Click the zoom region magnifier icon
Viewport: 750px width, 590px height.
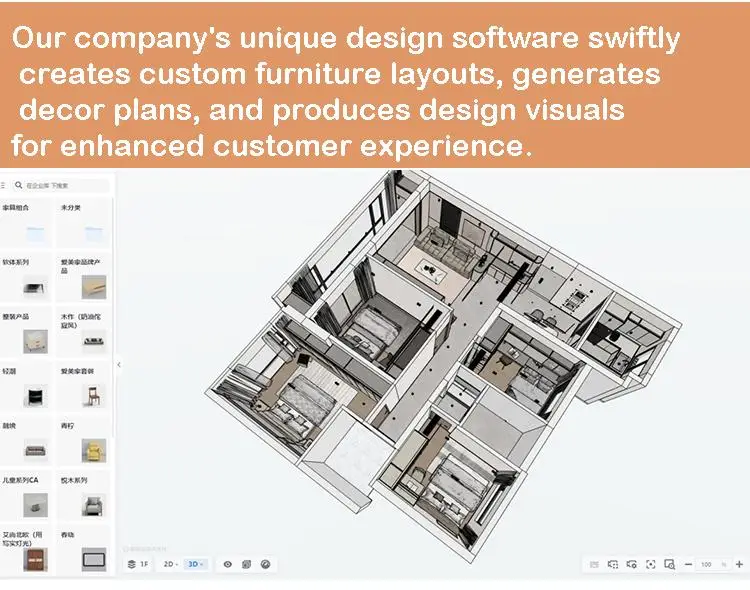pos(670,564)
